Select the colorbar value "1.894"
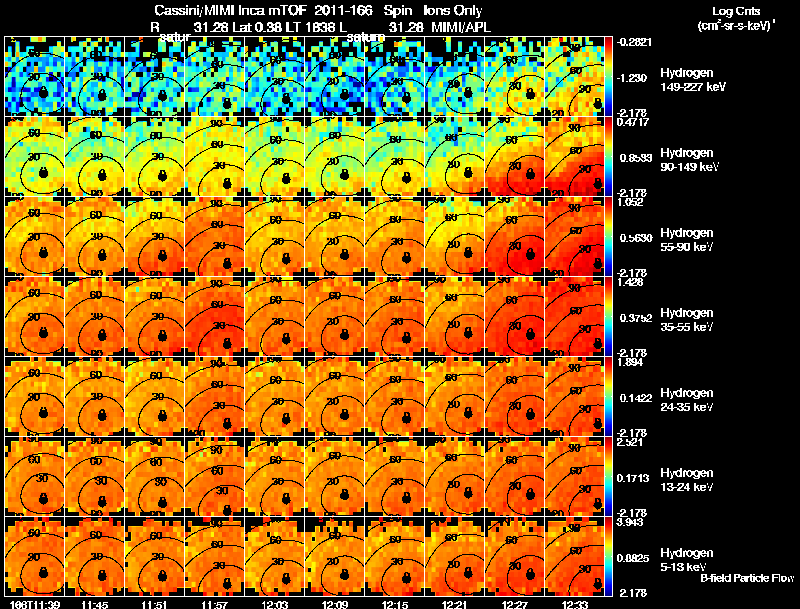 pos(631,363)
